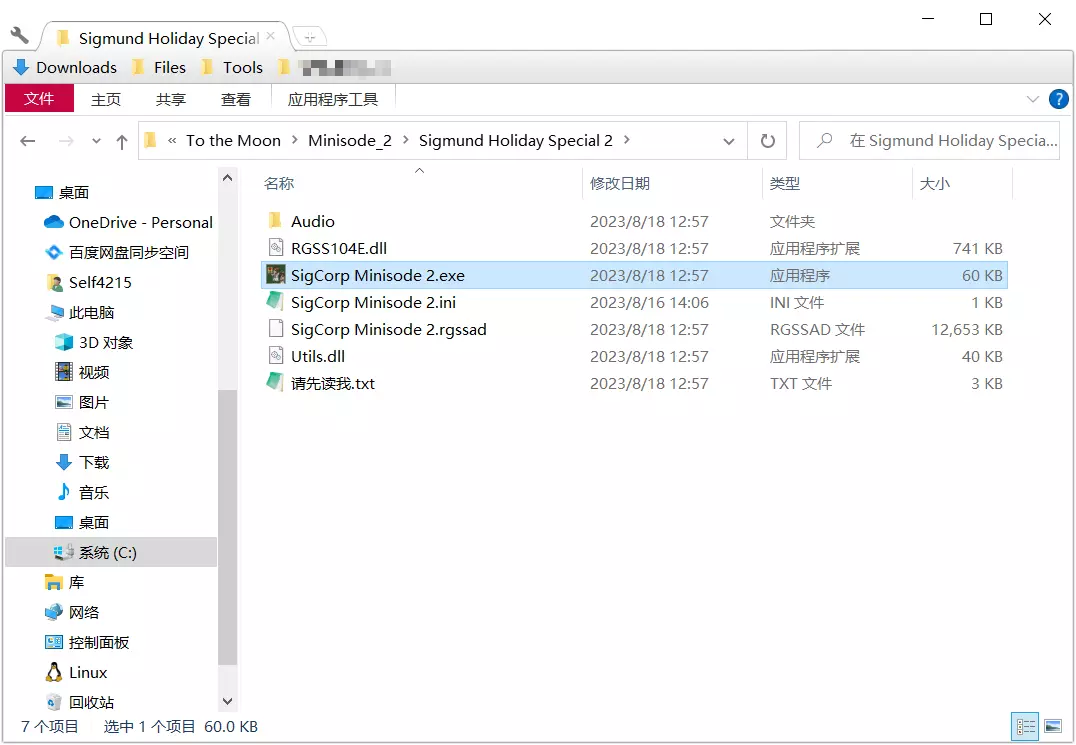Select the Audio folder icon
This screenshot has height=745, width=1076.
point(275,221)
